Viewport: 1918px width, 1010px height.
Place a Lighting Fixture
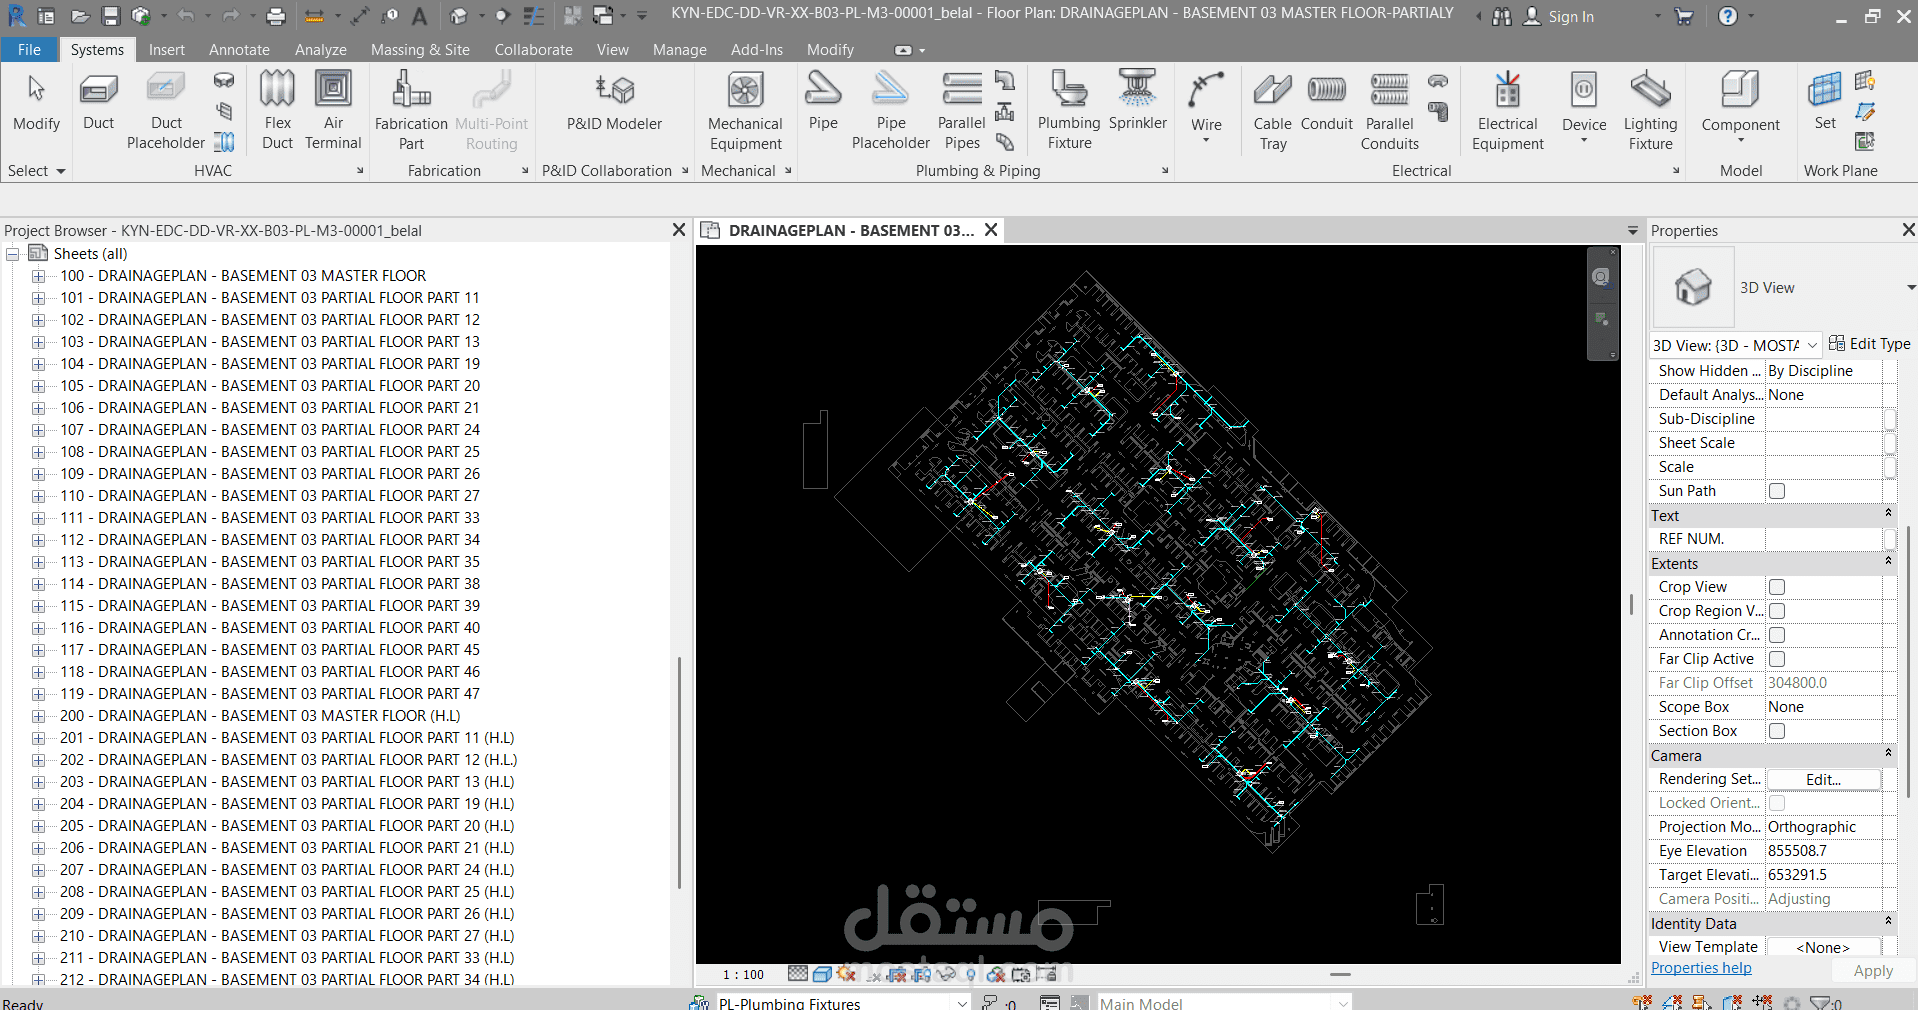pyautogui.click(x=1650, y=110)
